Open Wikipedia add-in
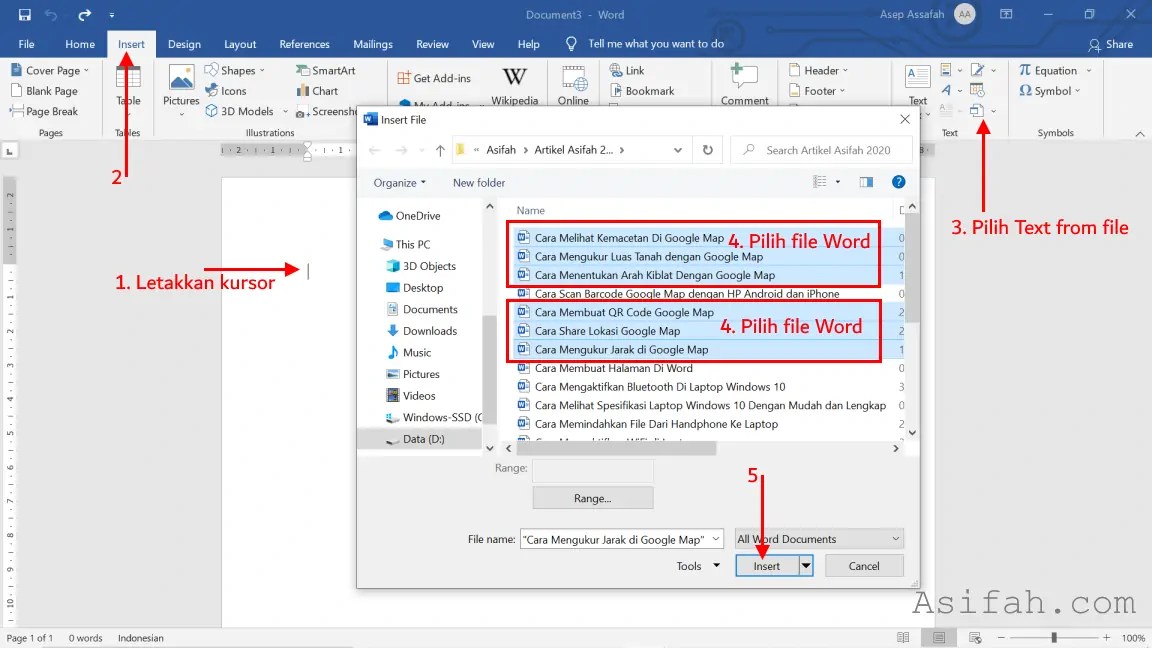Screen dimensions: 1152x648 pos(514,86)
